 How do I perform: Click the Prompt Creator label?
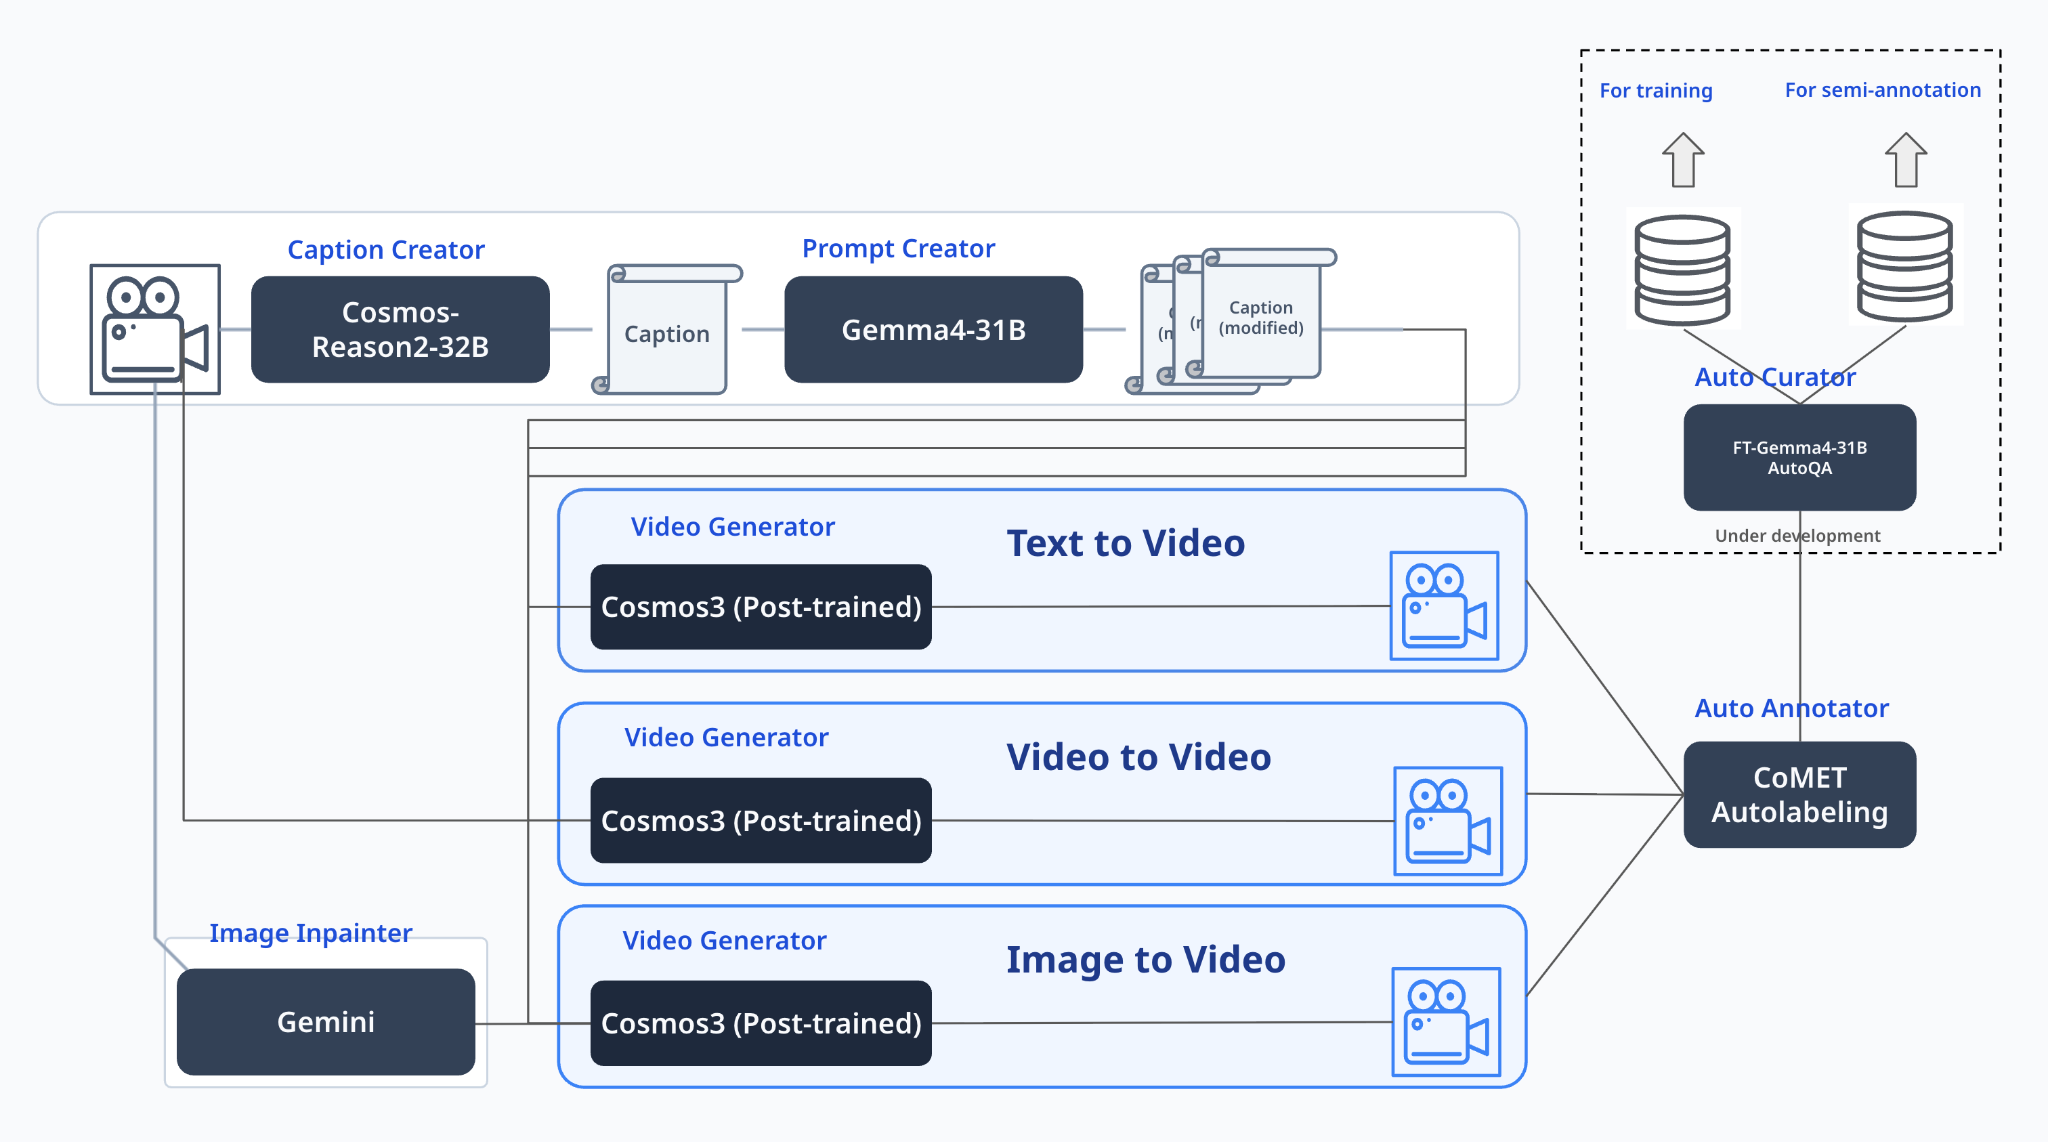[x=898, y=248]
